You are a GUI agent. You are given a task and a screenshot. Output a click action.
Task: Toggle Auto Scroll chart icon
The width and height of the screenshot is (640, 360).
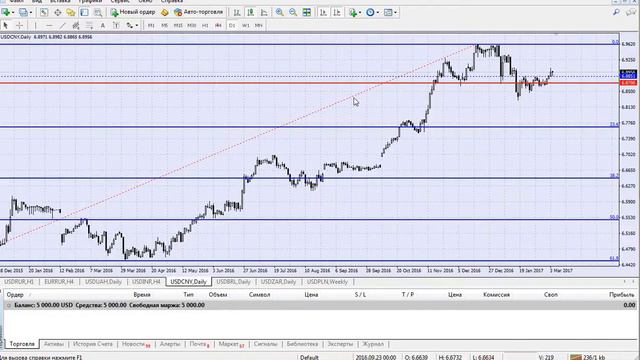pyautogui.click(x=323, y=12)
